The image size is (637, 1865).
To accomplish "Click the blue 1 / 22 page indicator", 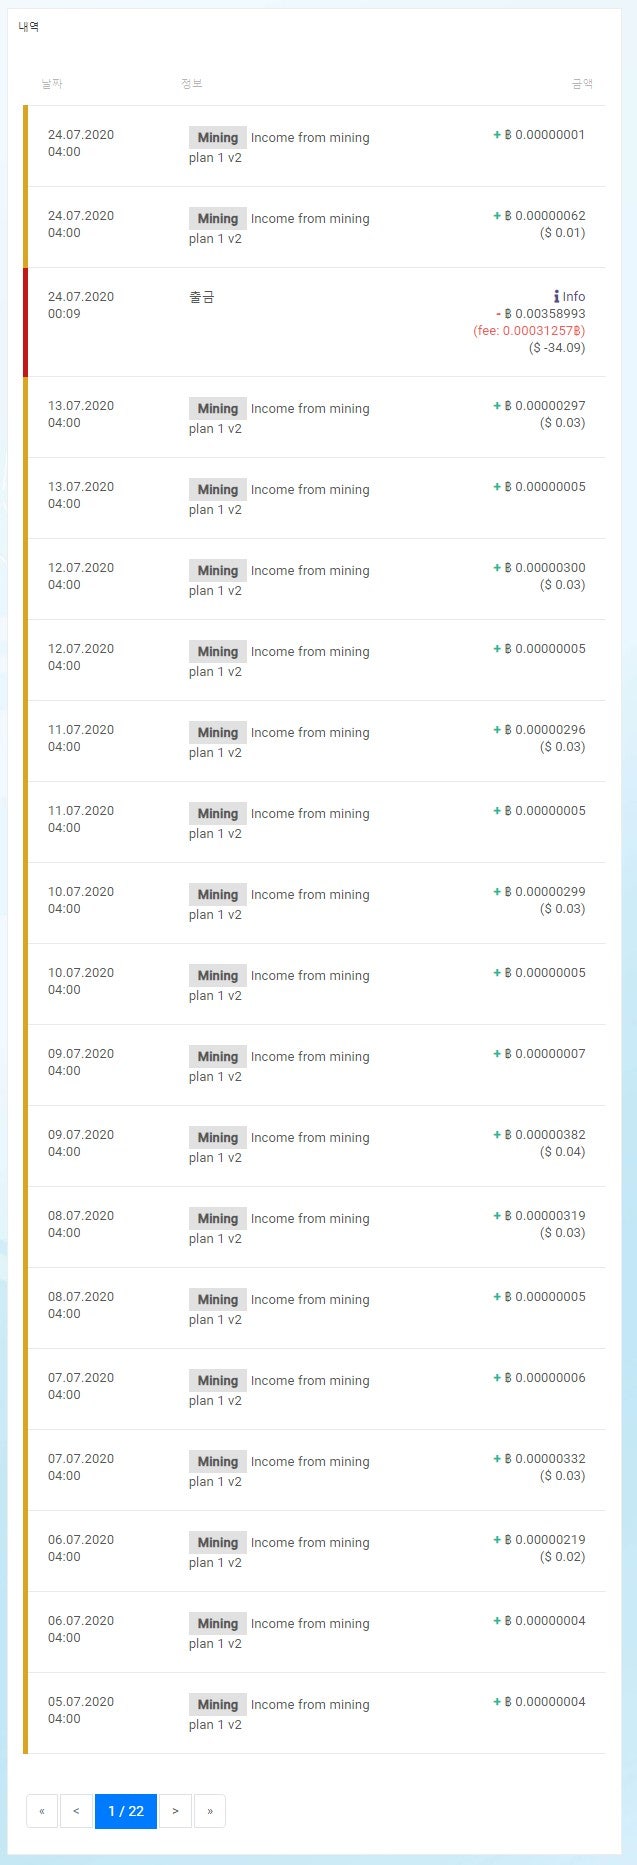I will coord(126,1811).
